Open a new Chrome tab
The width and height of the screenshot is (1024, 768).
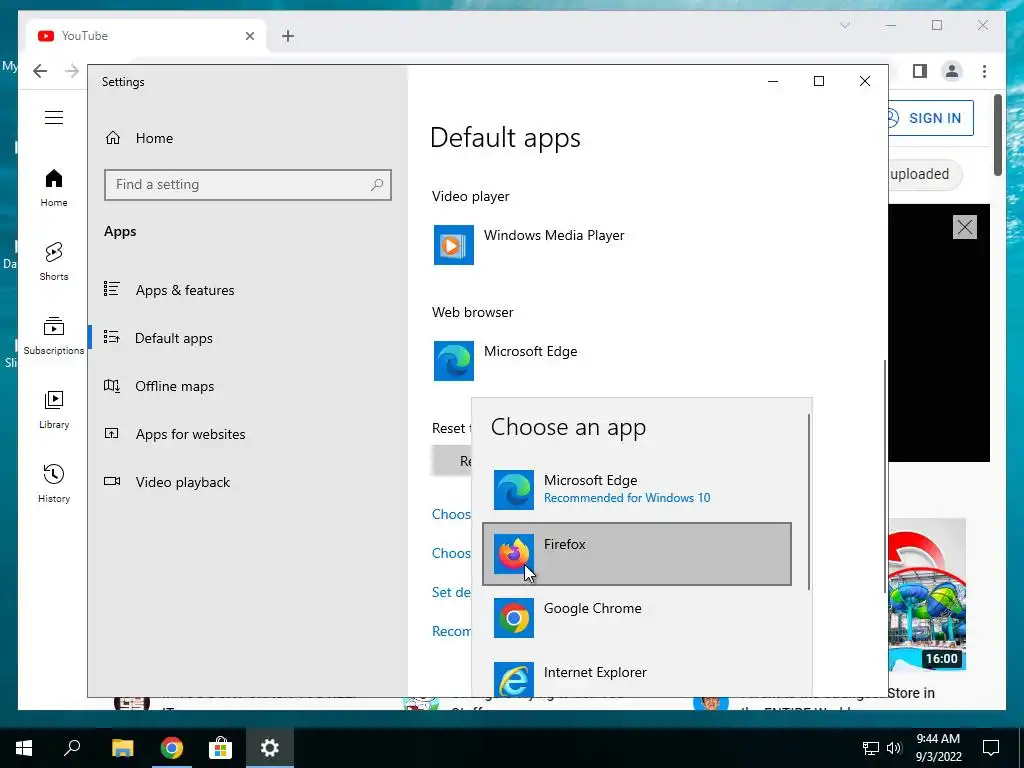[288, 36]
